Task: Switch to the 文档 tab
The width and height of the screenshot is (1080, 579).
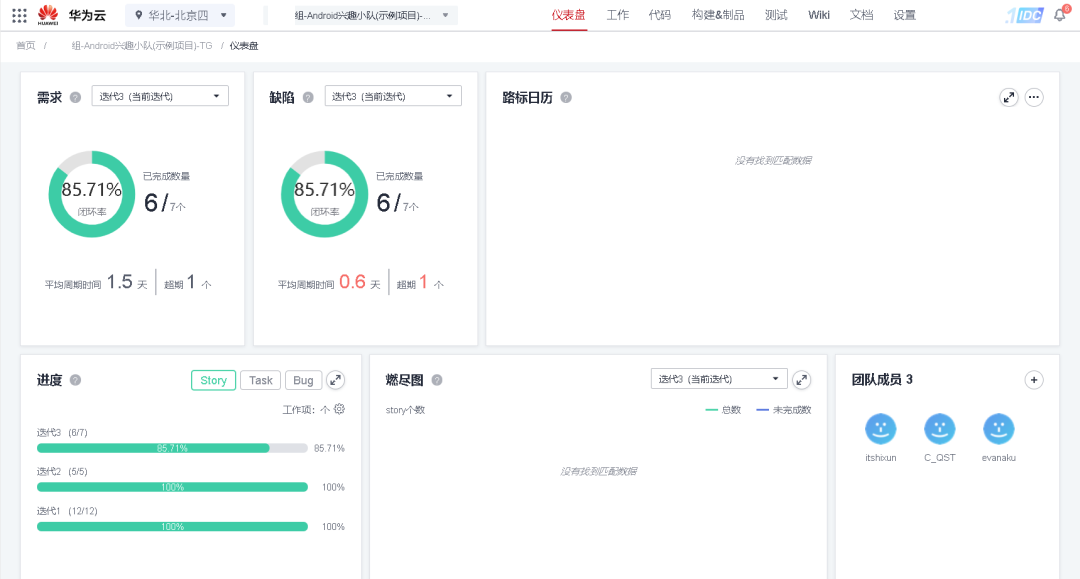Action: (x=861, y=15)
